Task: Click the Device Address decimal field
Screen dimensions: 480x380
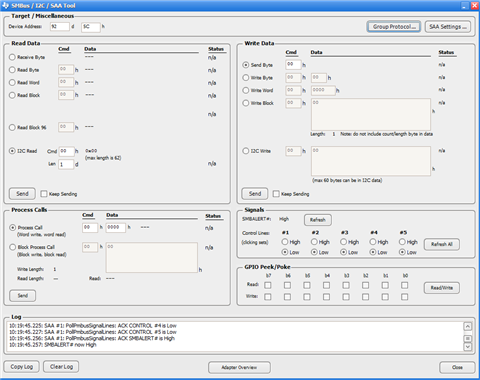Action: pyautogui.click(x=60, y=27)
